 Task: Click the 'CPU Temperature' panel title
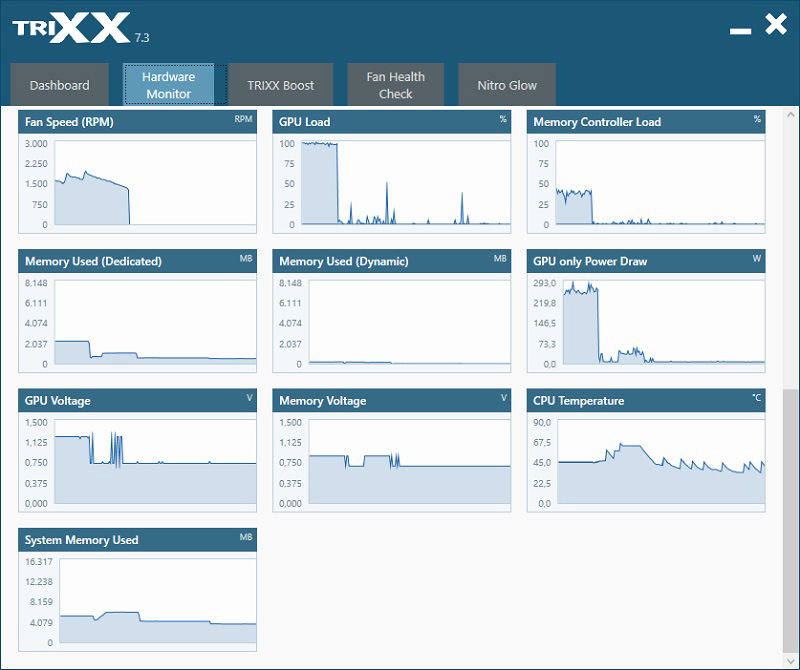579,401
